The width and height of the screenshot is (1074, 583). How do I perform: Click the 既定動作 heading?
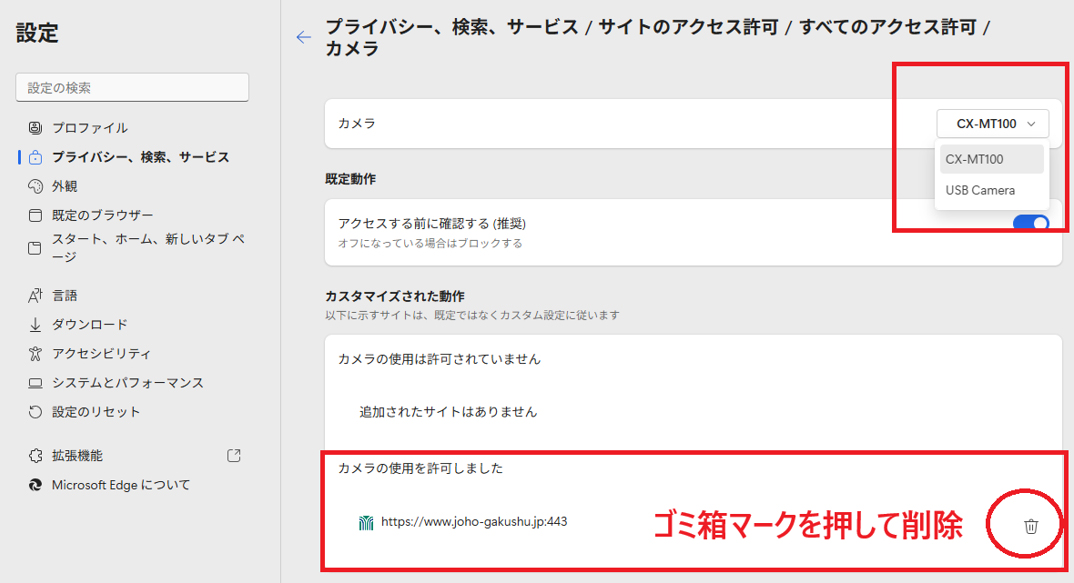coord(350,179)
